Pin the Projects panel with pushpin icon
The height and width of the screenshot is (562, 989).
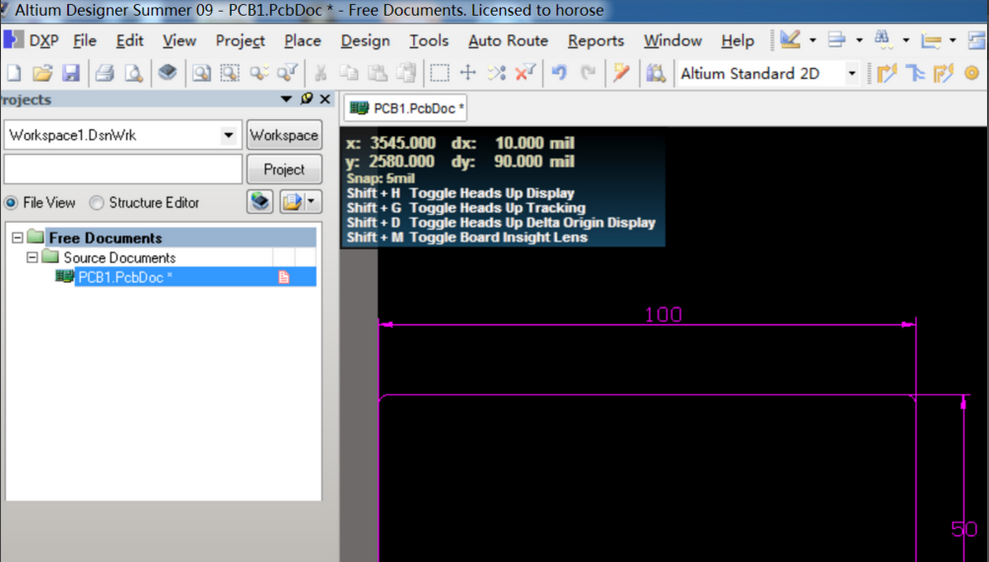click(307, 99)
